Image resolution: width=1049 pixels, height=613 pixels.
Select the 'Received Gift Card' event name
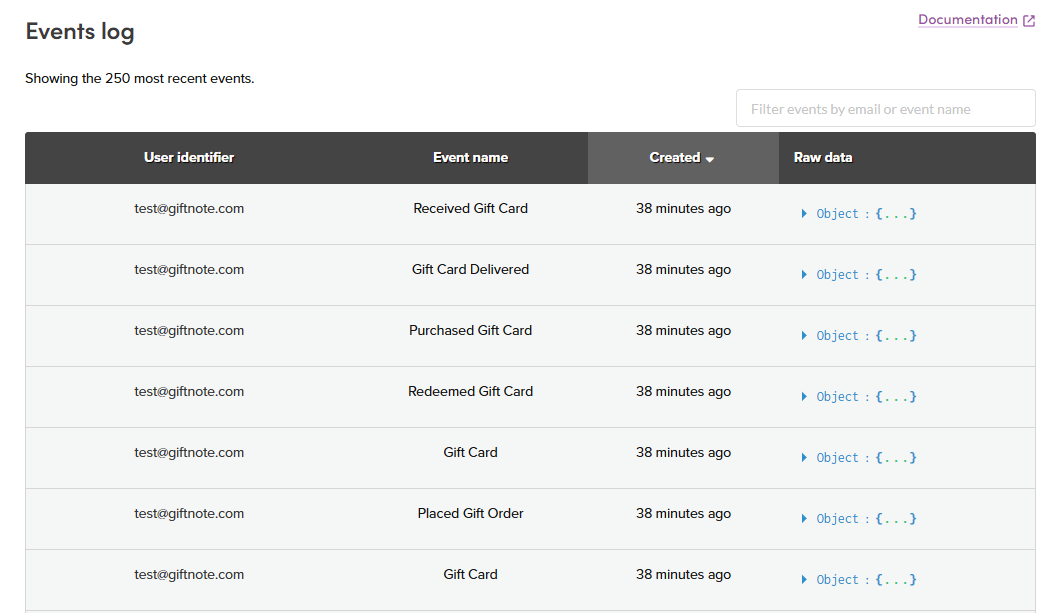(470, 208)
